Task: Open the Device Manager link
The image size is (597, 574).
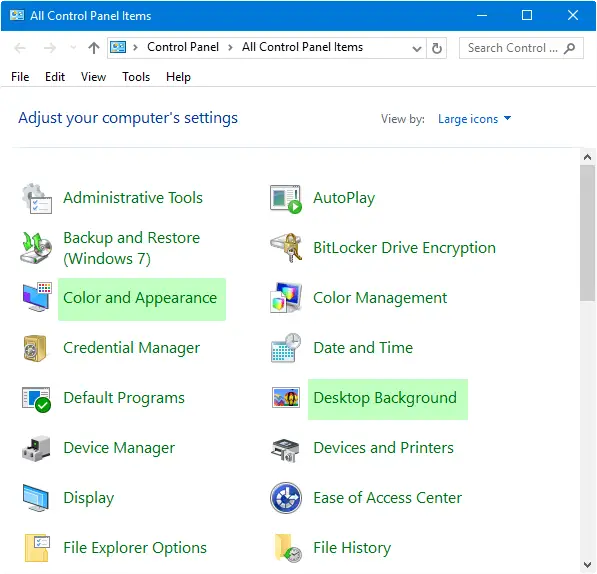Action: point(119,448)
